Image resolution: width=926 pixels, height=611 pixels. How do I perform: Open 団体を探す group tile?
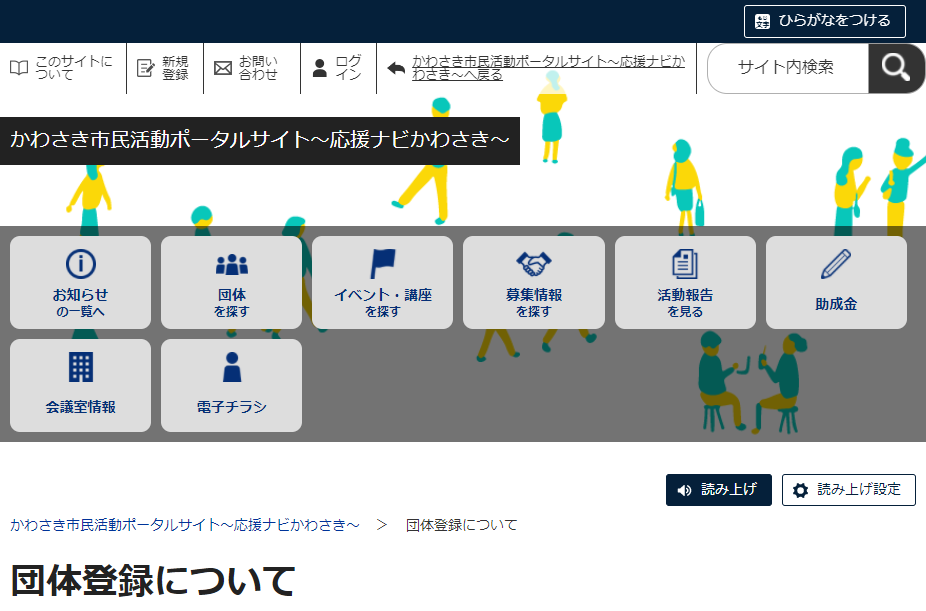231,282
